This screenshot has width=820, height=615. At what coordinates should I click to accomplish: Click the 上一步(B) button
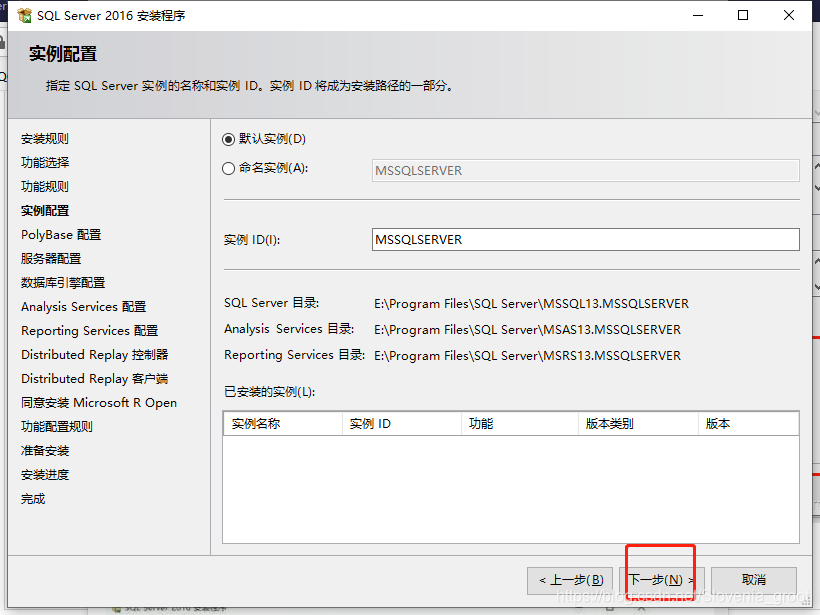570,580
